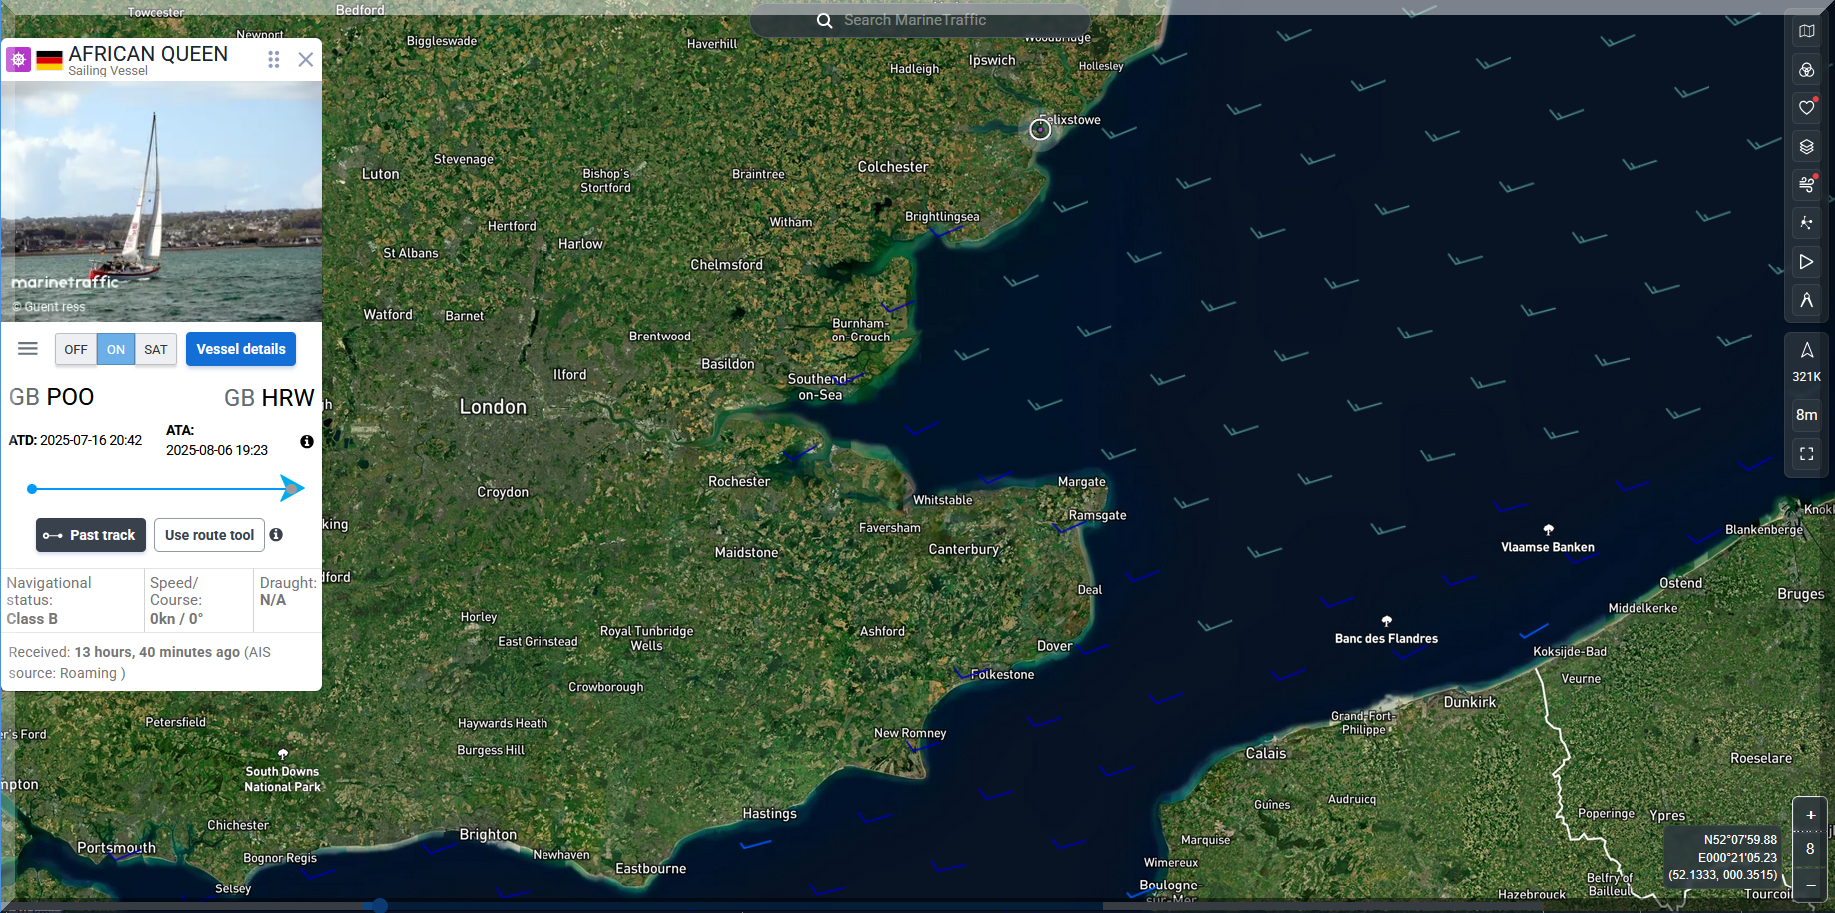Viewport: 1835px width, 913px height.
Task: Click Use route tool button
Action: [x=209, y=535]
